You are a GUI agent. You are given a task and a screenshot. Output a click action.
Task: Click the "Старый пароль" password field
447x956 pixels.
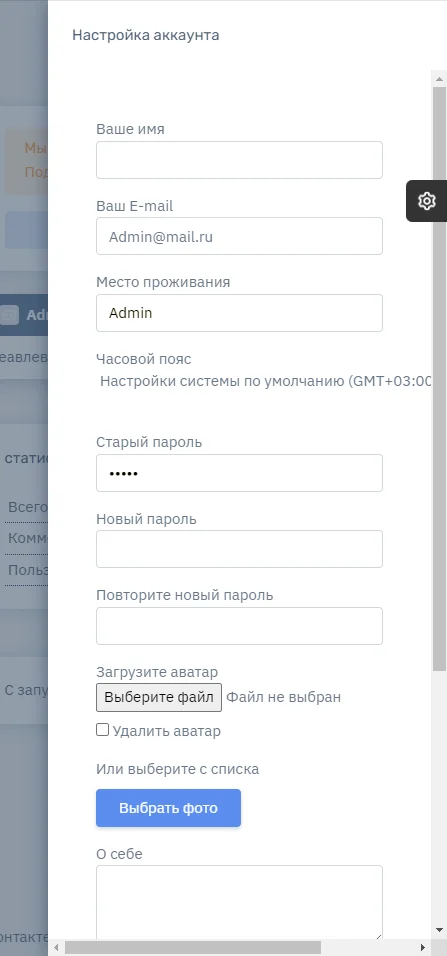pyautogui.click(x=239, y=473)
